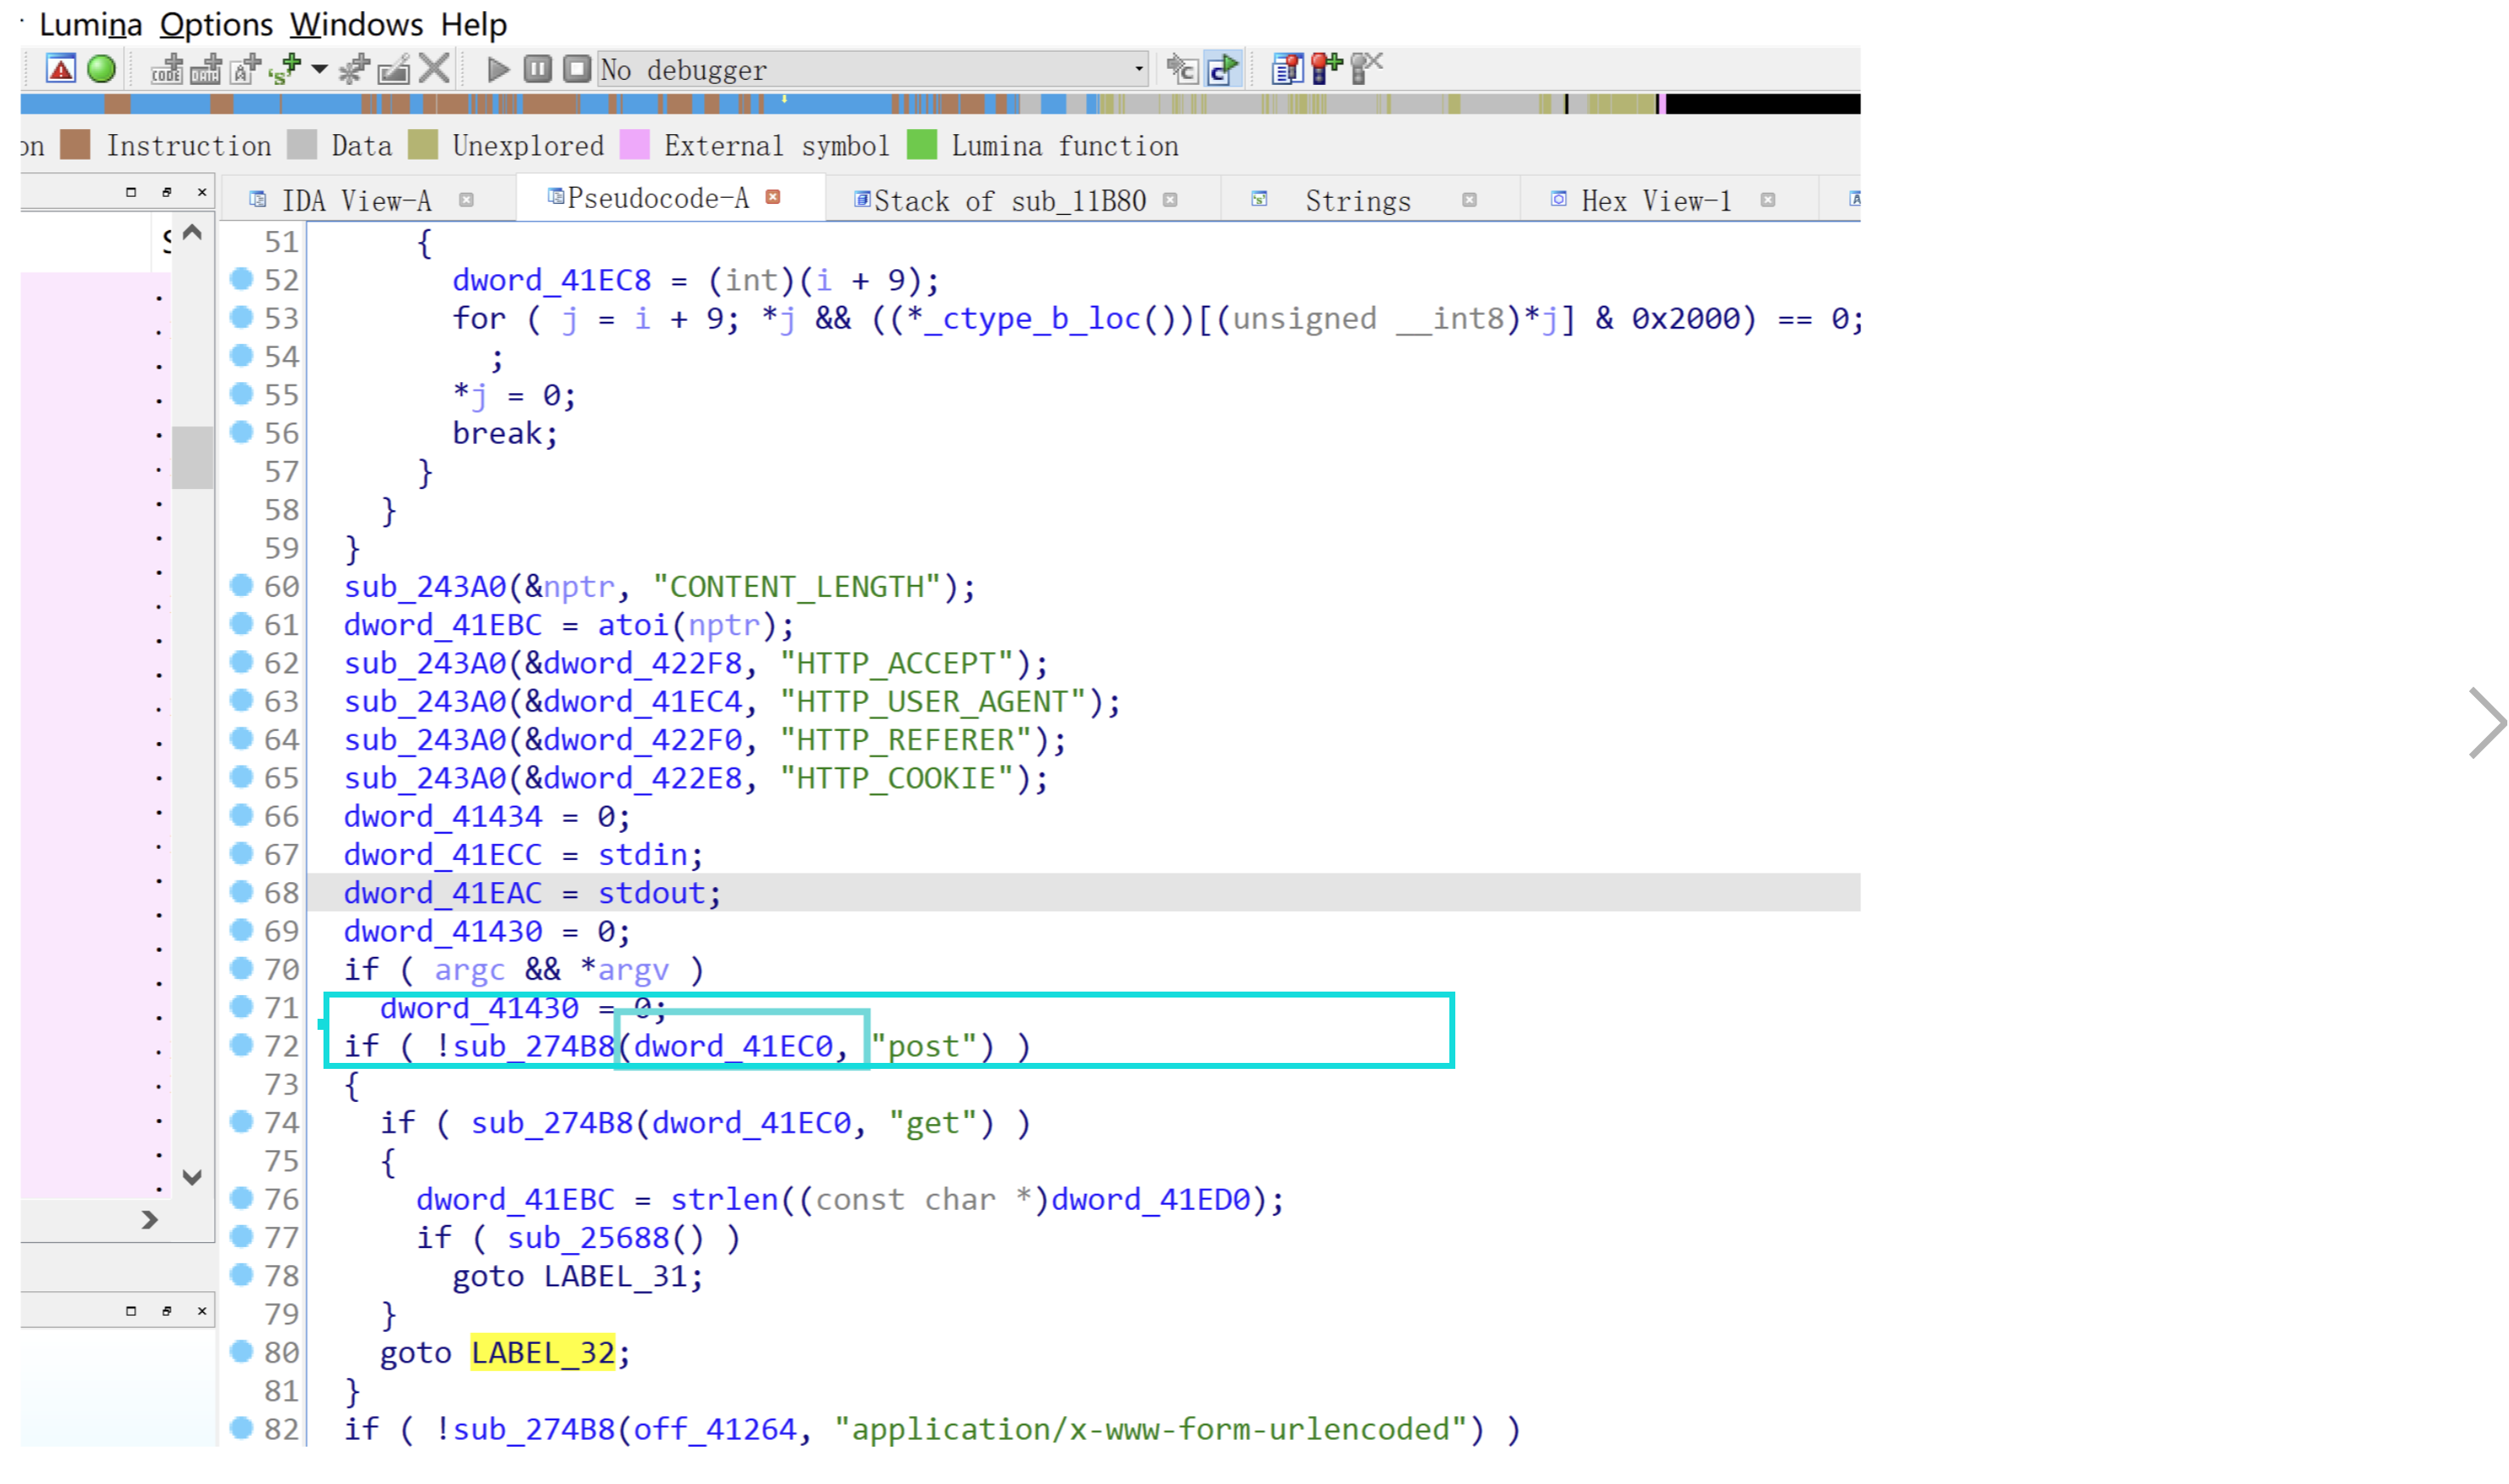Pause the process with the pause icon

tap(537, 69)
